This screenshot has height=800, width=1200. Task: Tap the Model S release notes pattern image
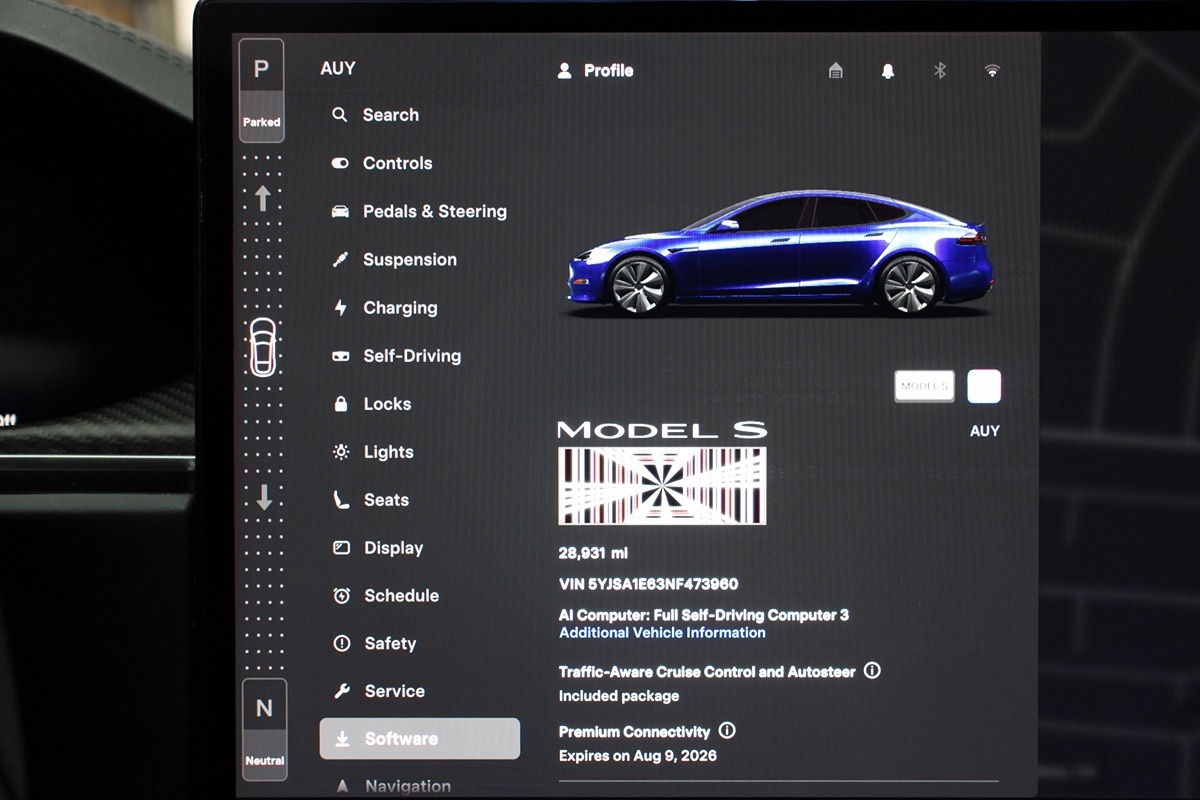[x=662, y=486]
